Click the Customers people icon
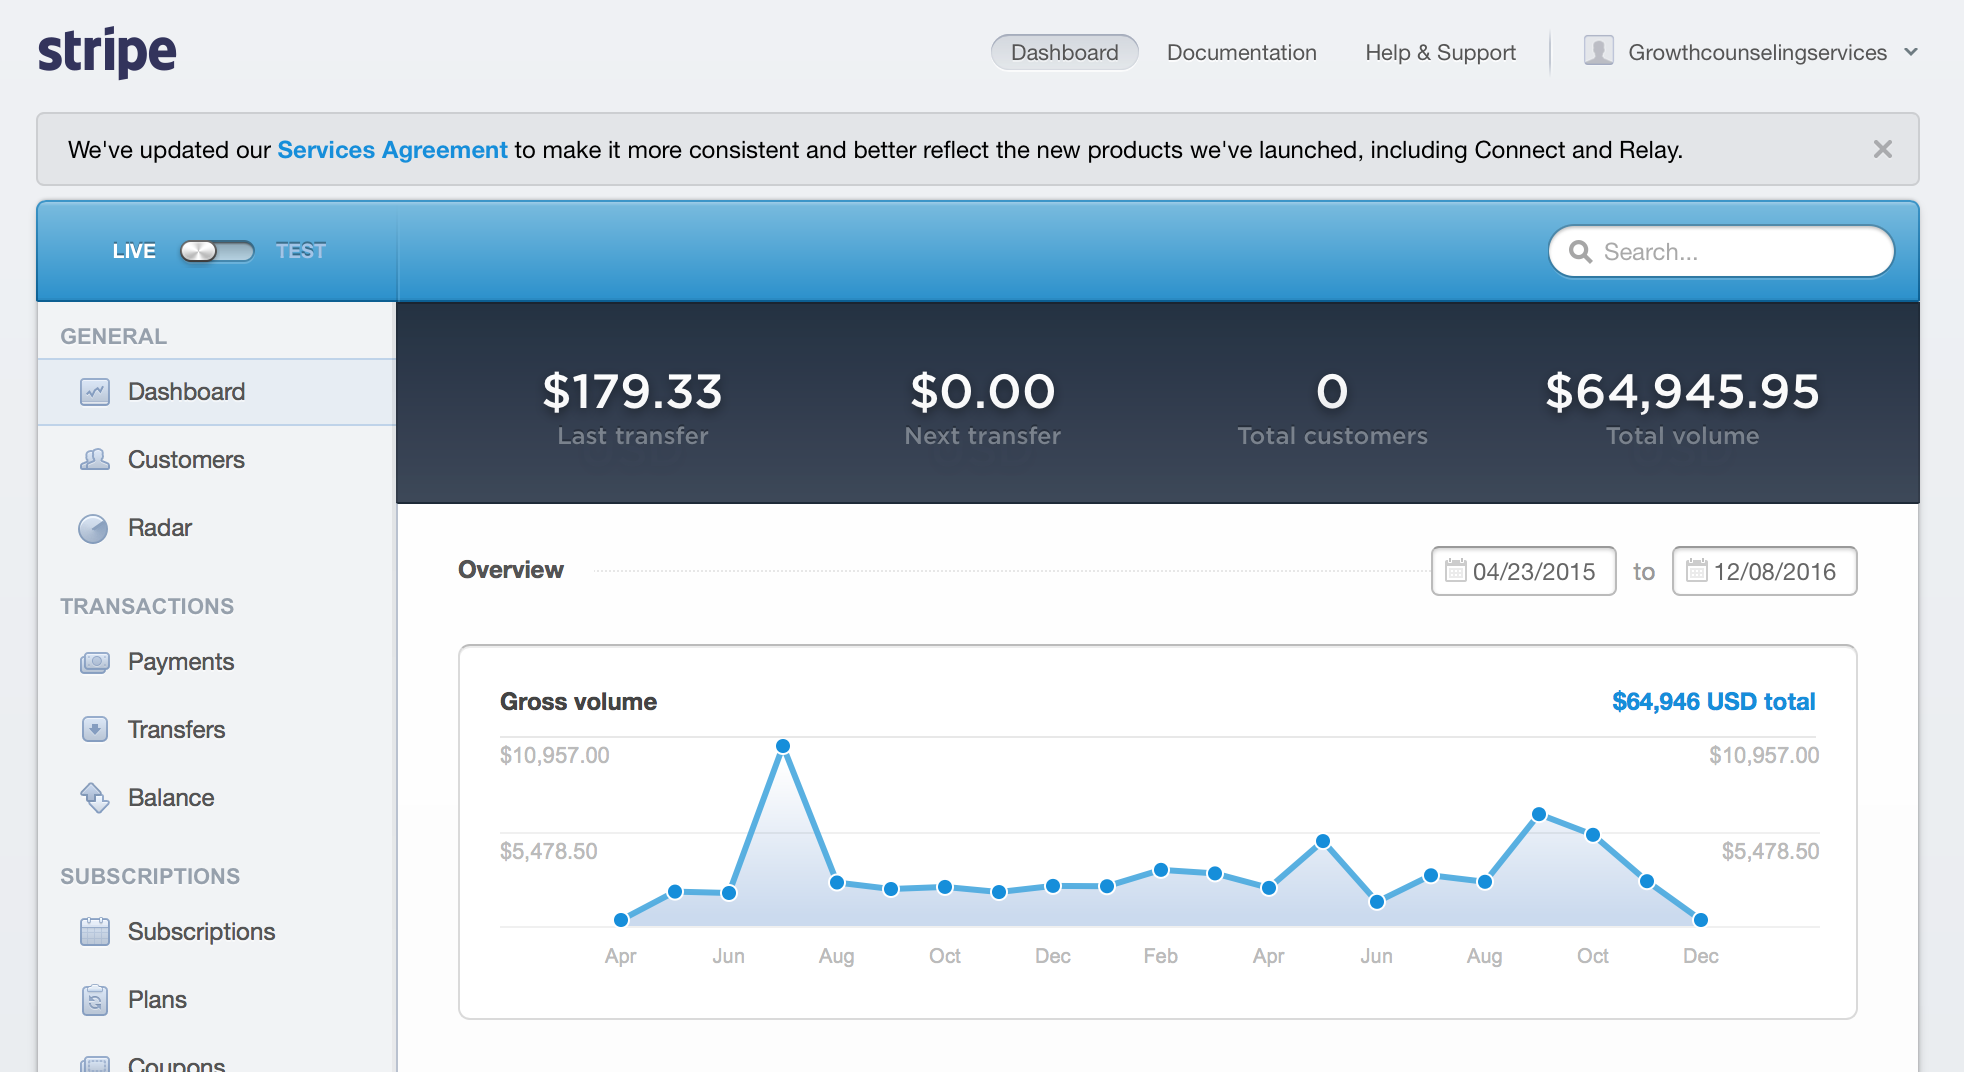Viewport: 1964px width, 1072px height. pyautogui.click(x=95, y=460)
